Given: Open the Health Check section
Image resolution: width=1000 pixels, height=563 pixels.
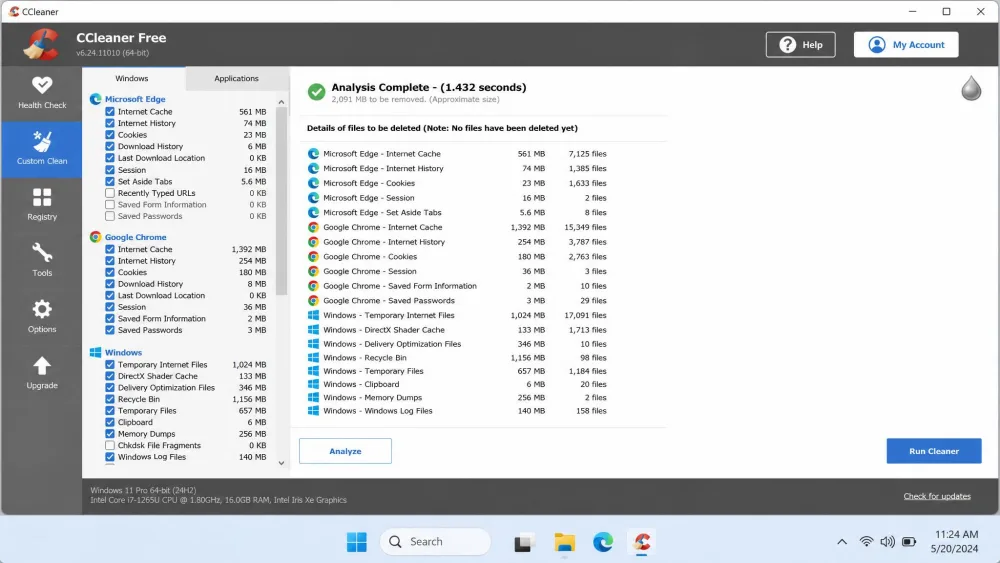Looking at the screenshot, I should tap(42, 93).
